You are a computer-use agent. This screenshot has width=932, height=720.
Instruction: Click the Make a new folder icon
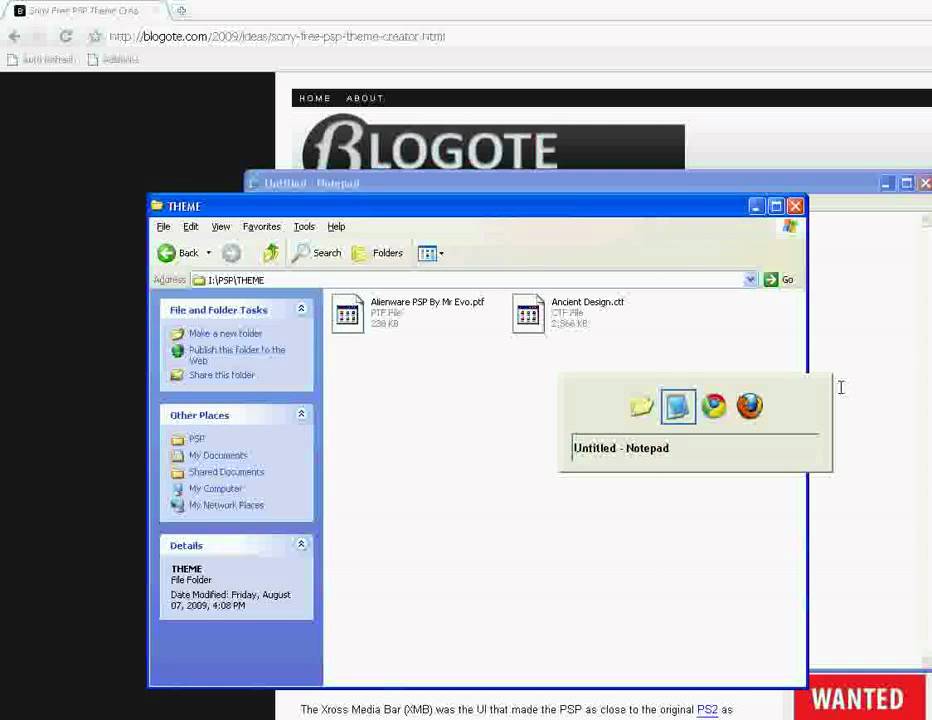[178, 334]
